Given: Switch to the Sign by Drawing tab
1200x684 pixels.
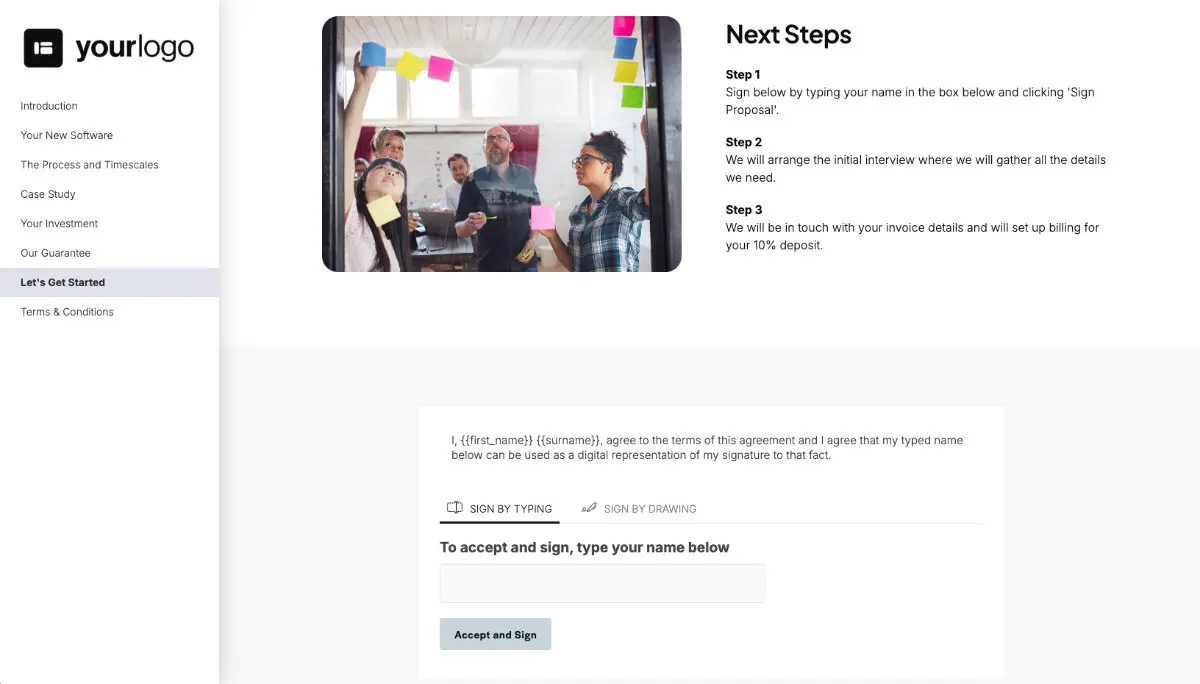Looking at the screenshot, I should [x=648, y=508].
